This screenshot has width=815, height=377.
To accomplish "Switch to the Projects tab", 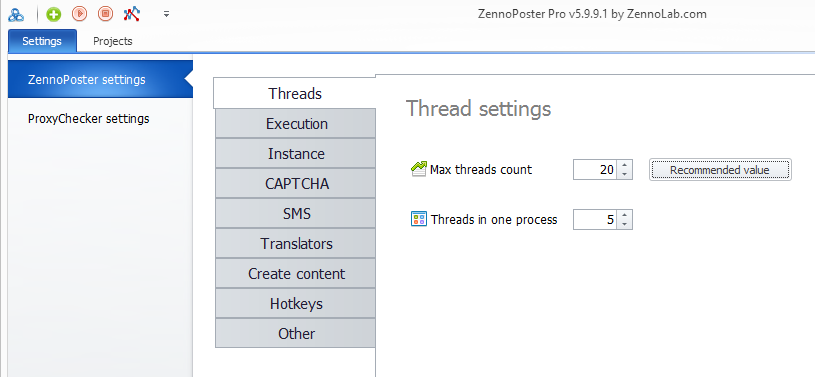I will point(113,41).
